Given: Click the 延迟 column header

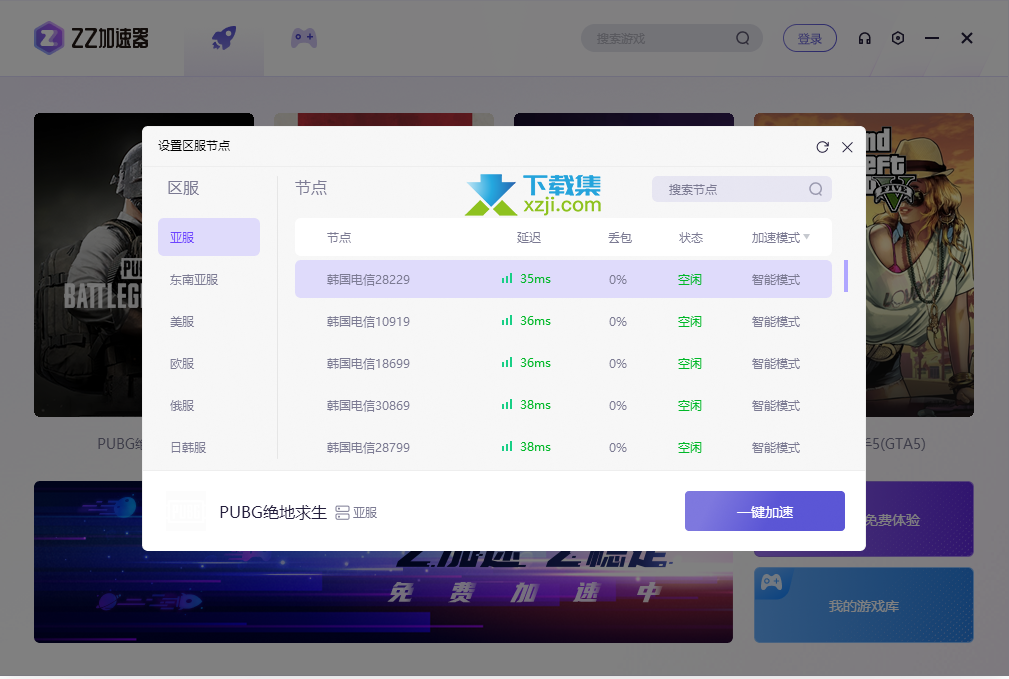Looking at the screenshot, I should pyautogui.click(x=528, y=237).
